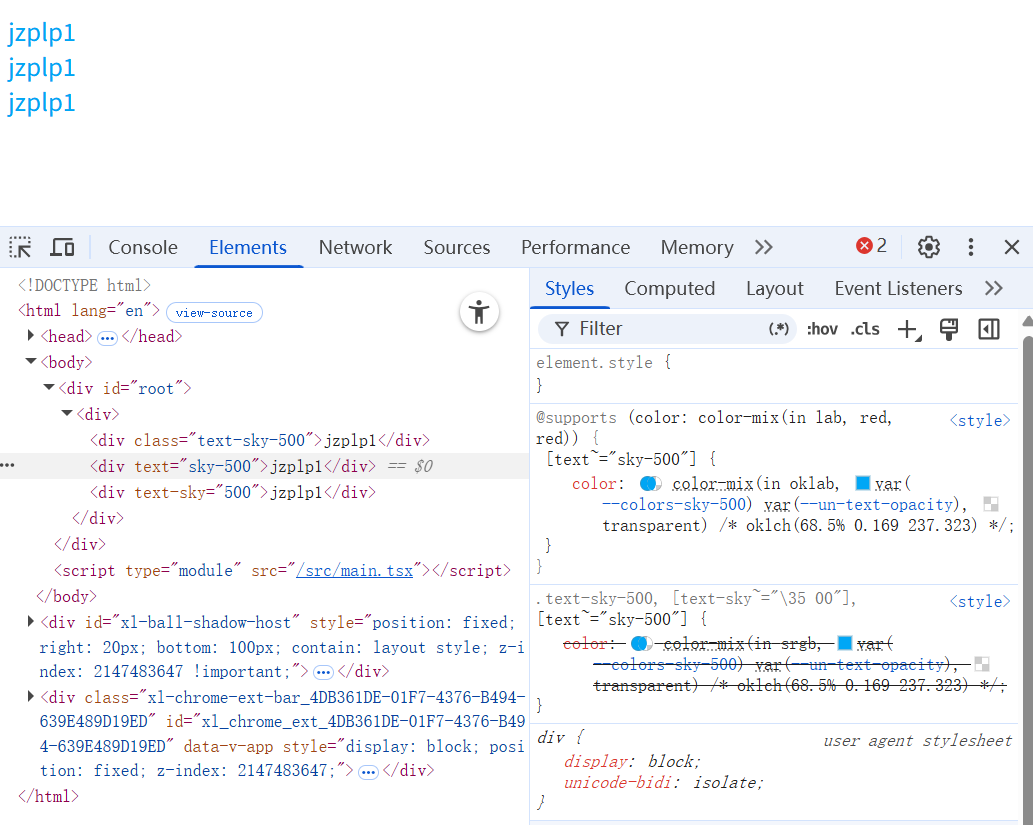Click blue swatch in struck-through srgb rule

click(x=844, y=642)
